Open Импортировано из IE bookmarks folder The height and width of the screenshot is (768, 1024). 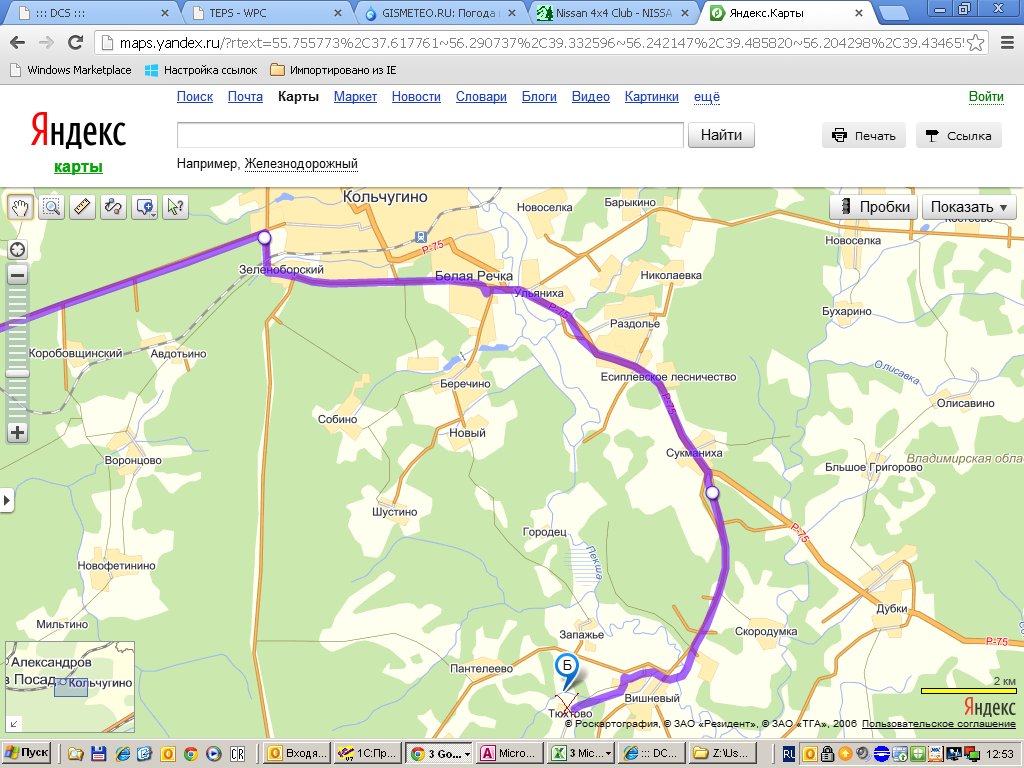click(x=334, y=70)
